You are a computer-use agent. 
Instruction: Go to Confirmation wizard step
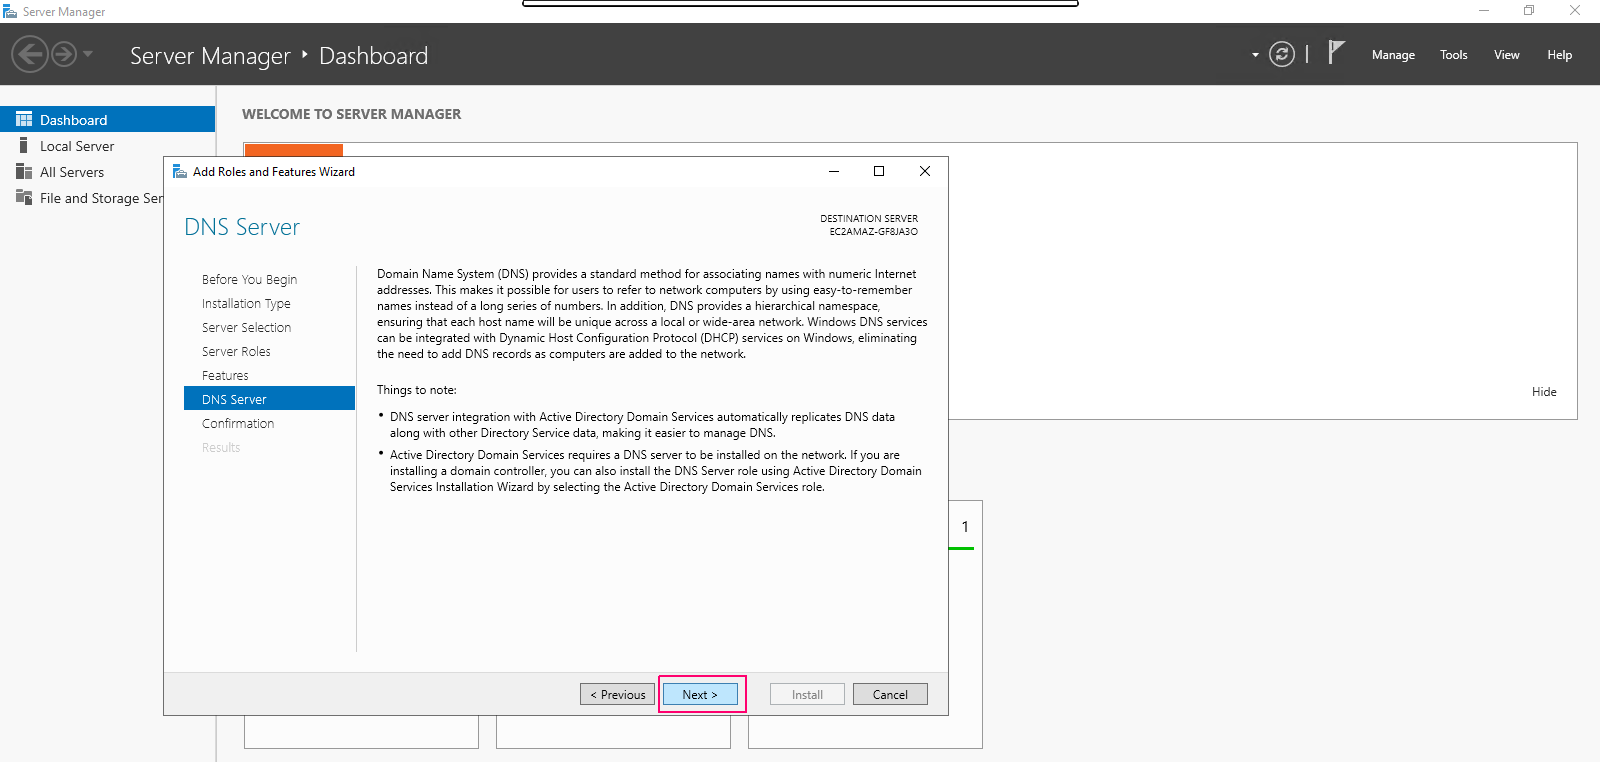tap(238, 423)
